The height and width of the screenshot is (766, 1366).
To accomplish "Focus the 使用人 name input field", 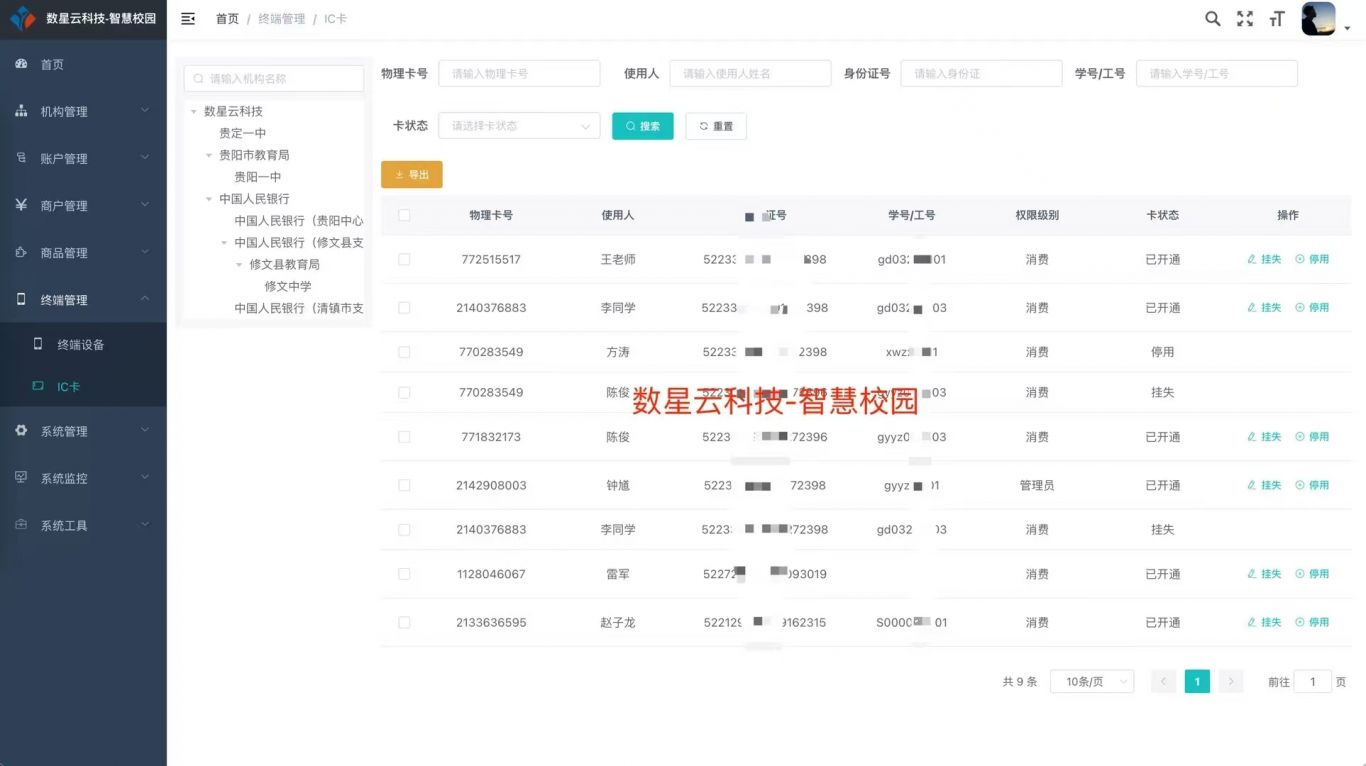I will pos(750,73).
